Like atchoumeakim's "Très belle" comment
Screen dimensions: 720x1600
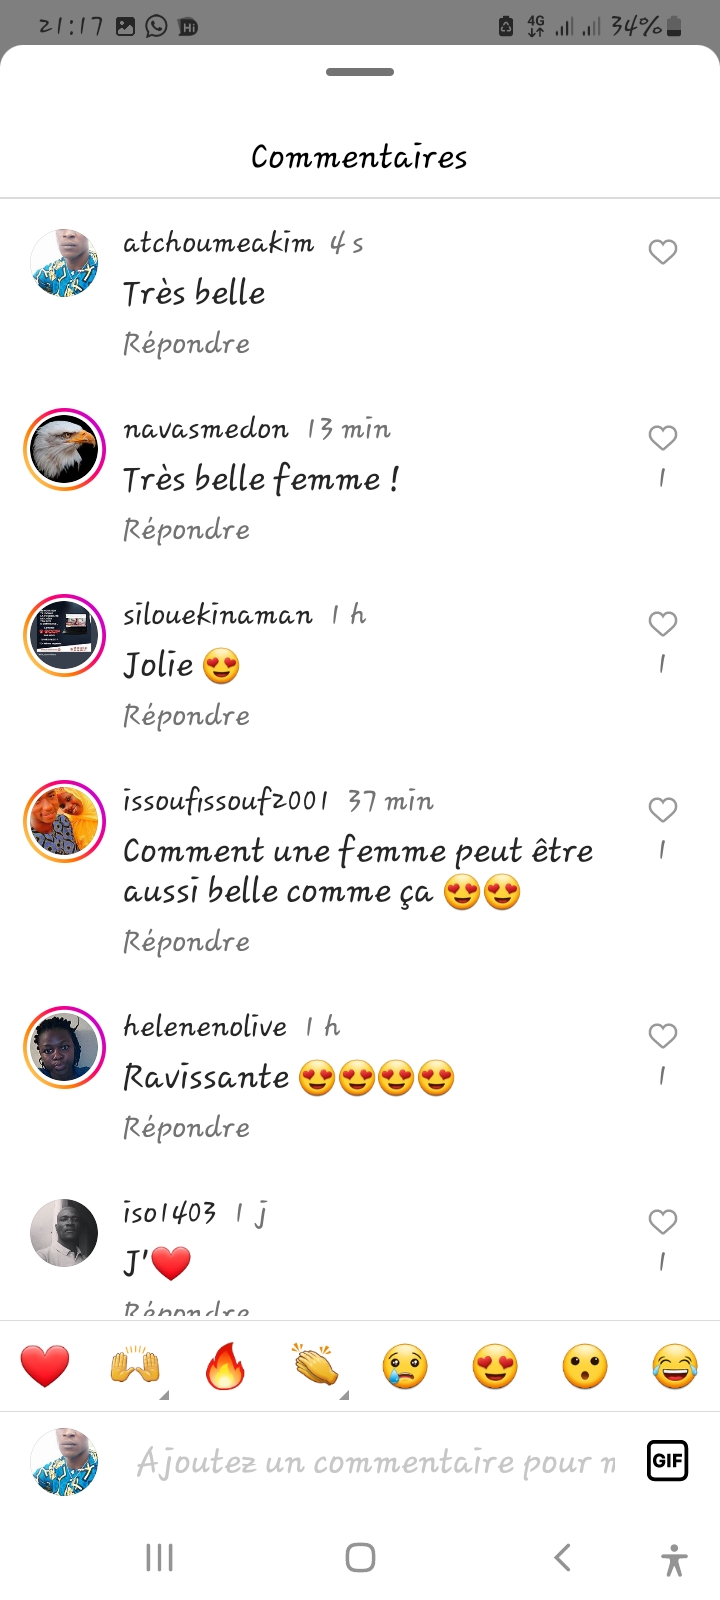click(x=663, y=252)
